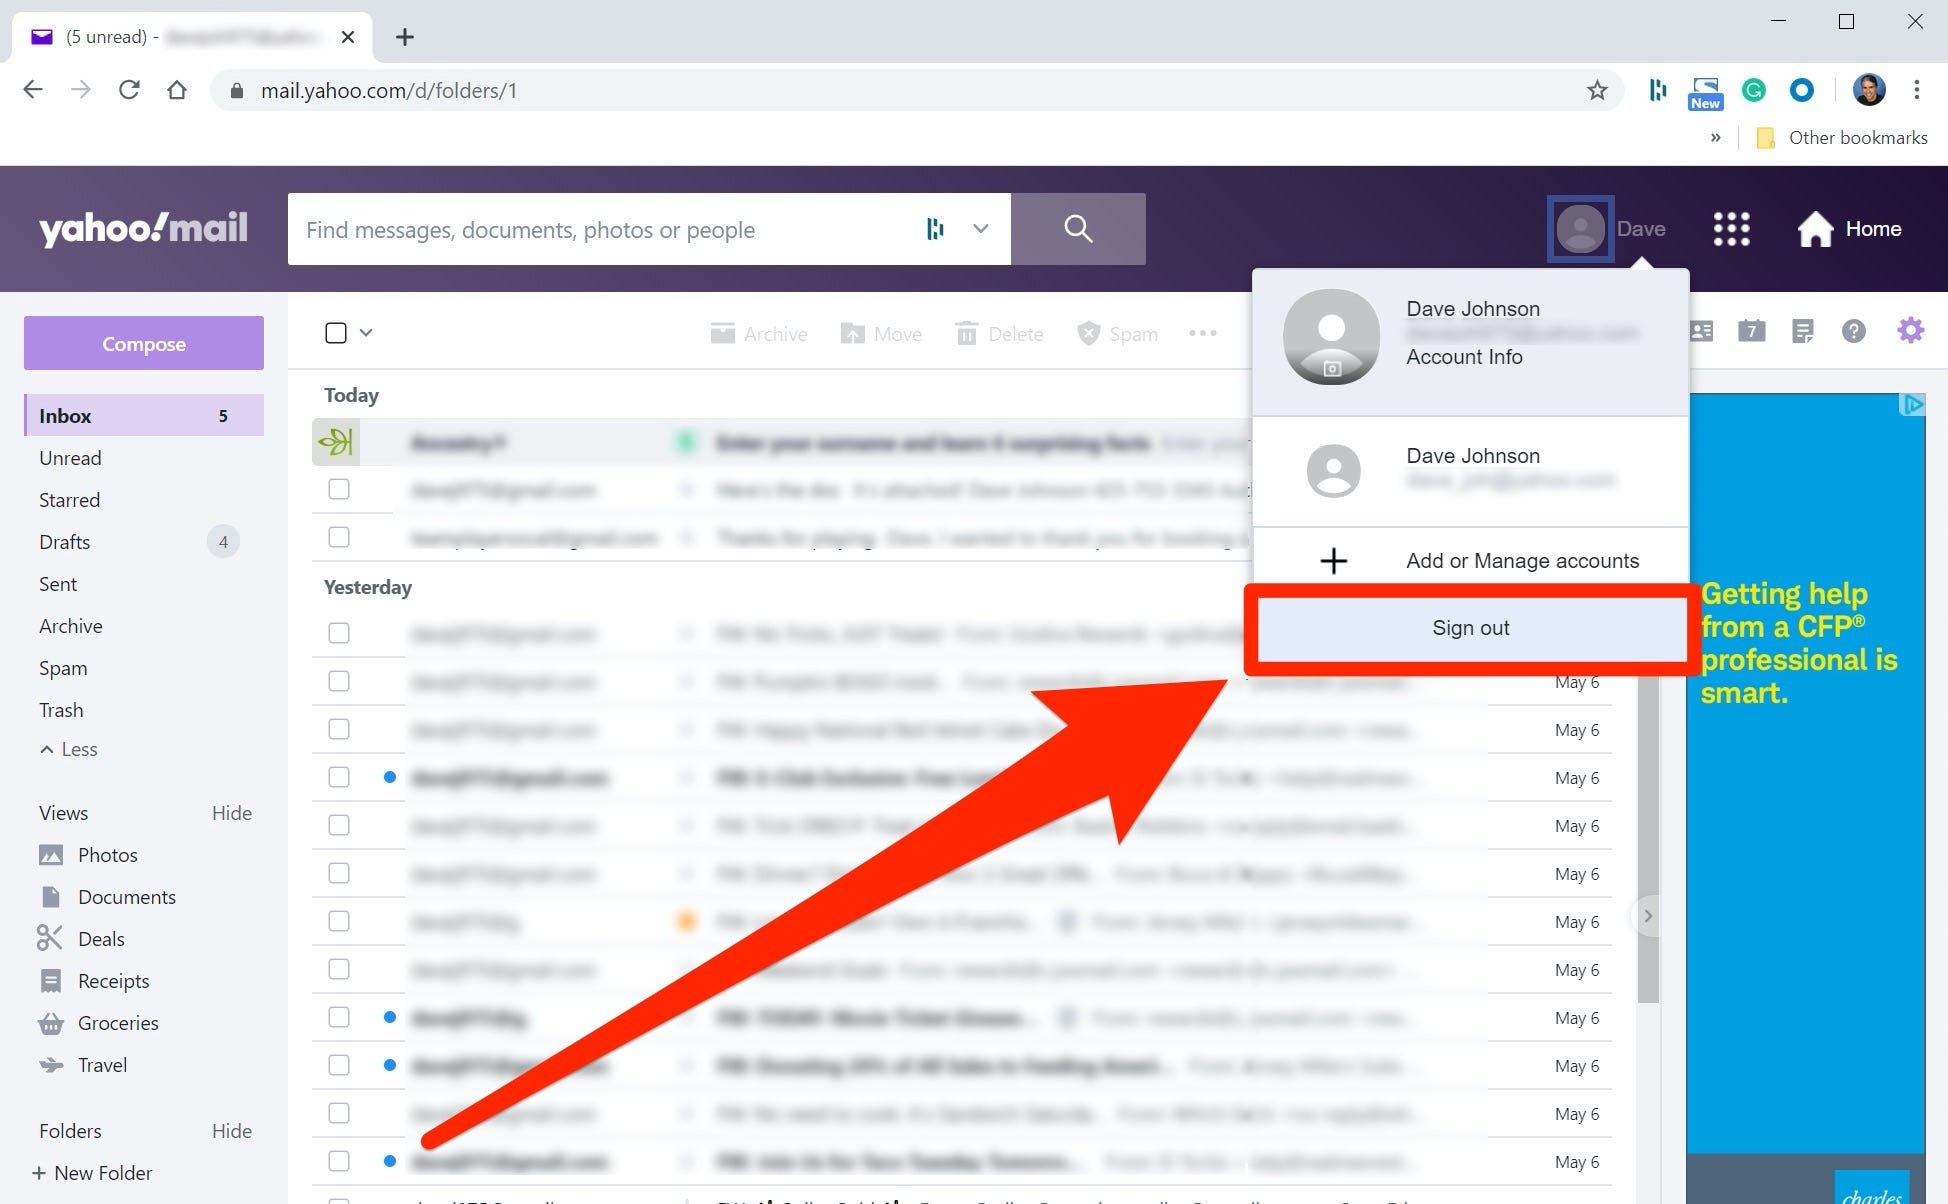
Task: Click the Search icon in search bar
Action: tap(1080, 228)
